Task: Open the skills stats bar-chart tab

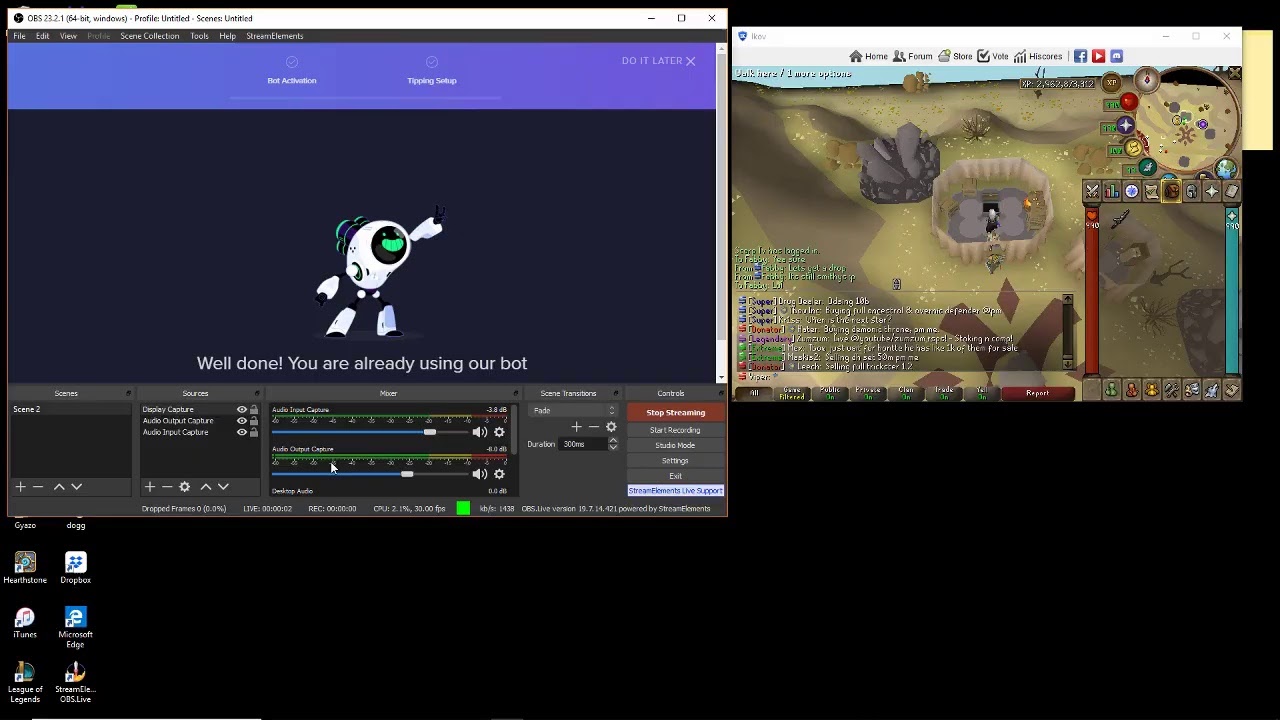Action: 1112,192
